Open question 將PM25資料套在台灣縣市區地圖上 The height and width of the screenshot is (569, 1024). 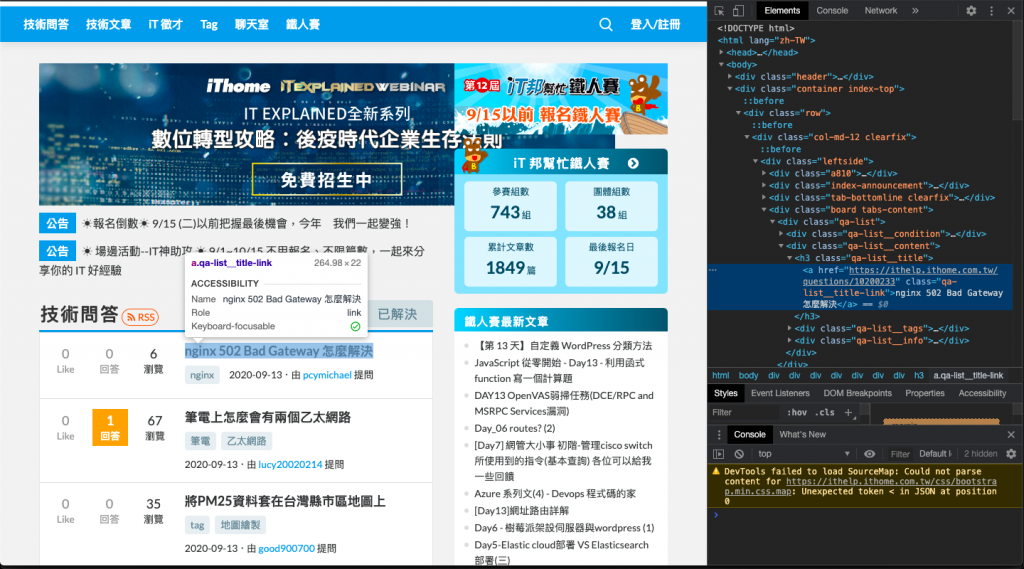click(285, 502)
